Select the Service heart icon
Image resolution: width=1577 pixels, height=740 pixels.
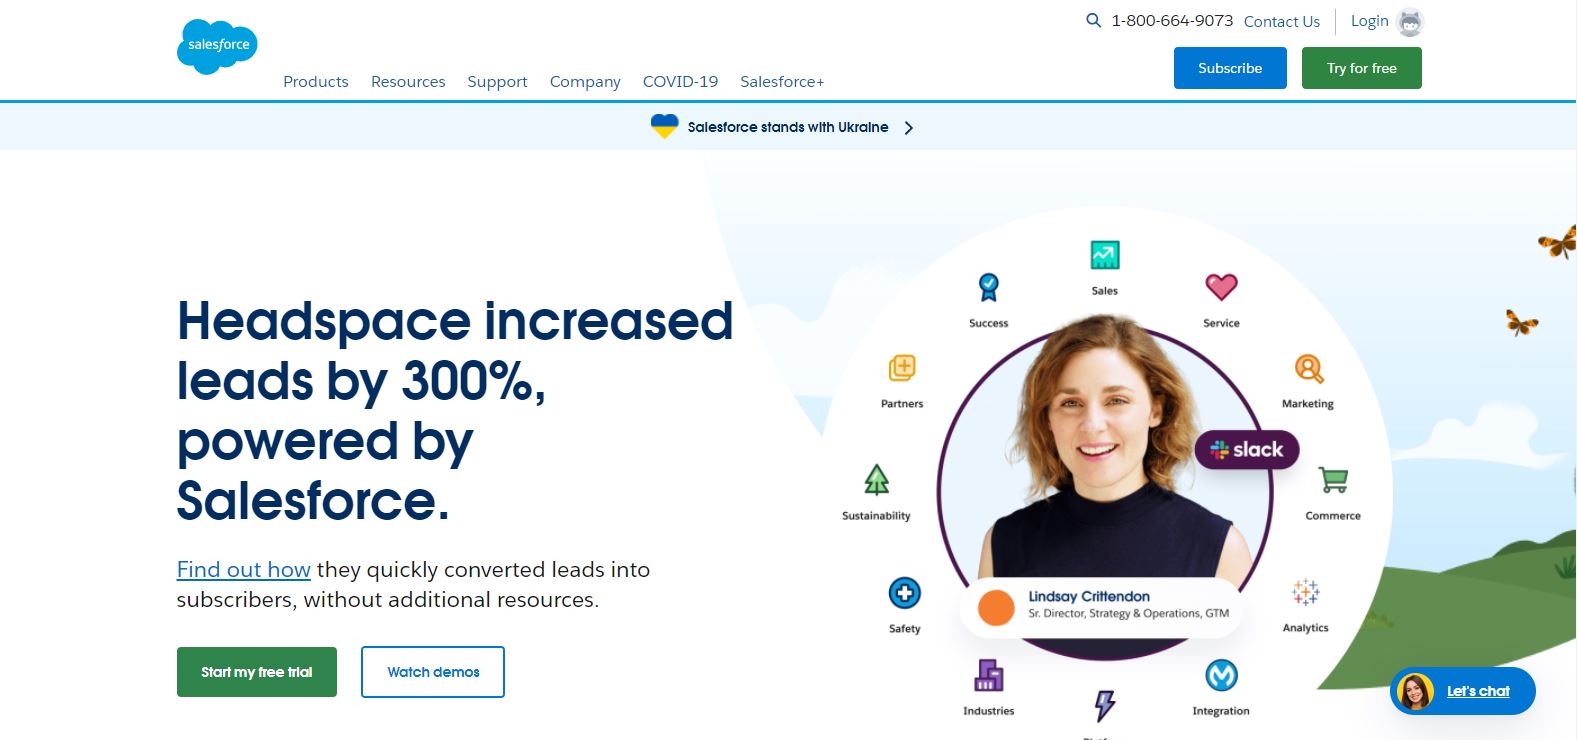[1221, 287]
